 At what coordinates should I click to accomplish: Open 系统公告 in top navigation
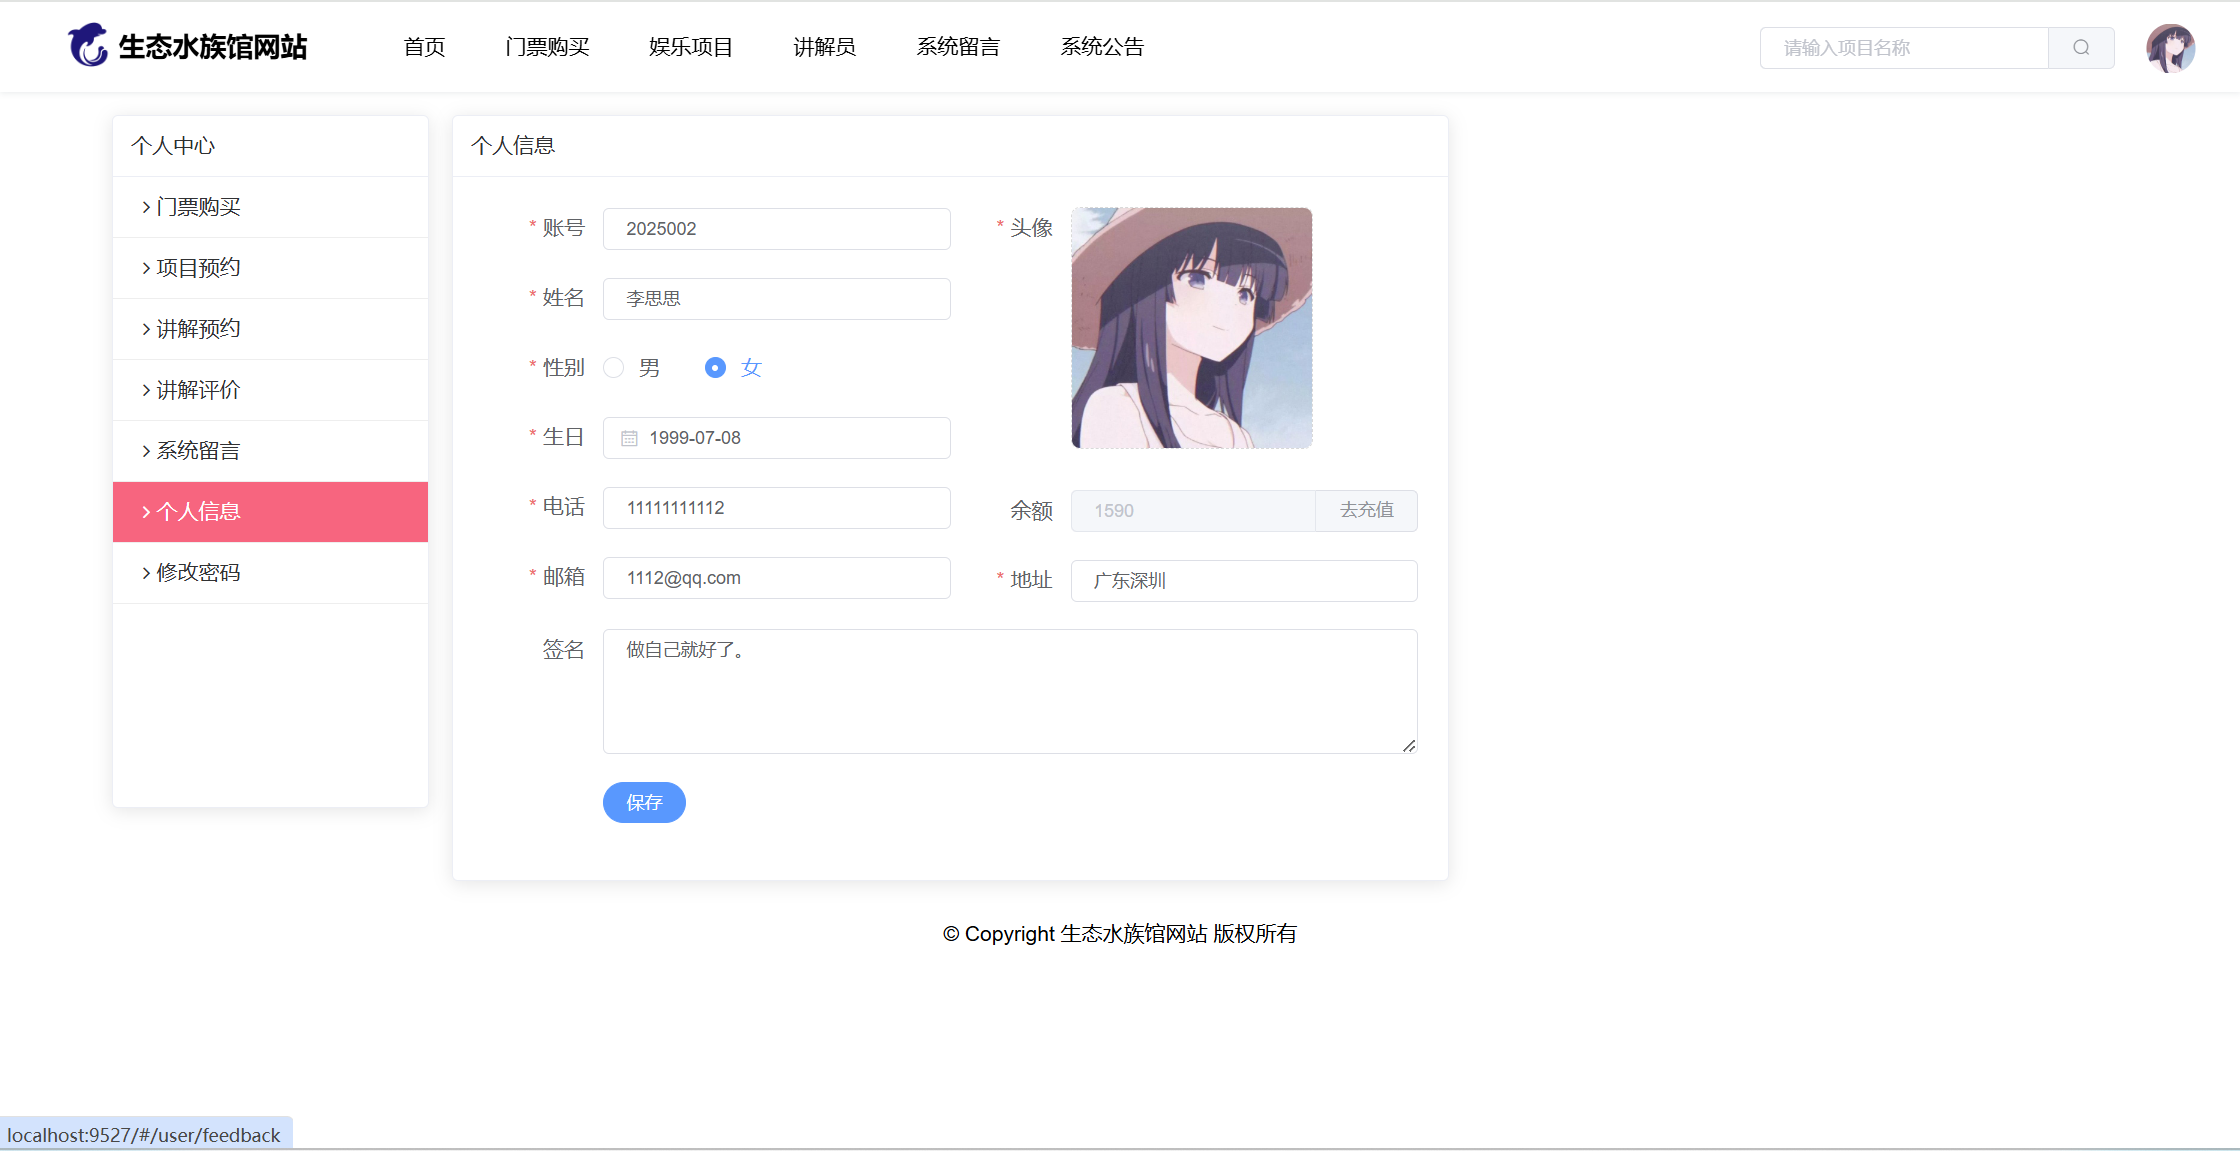pyautogui.click(x=1101, y=47)
